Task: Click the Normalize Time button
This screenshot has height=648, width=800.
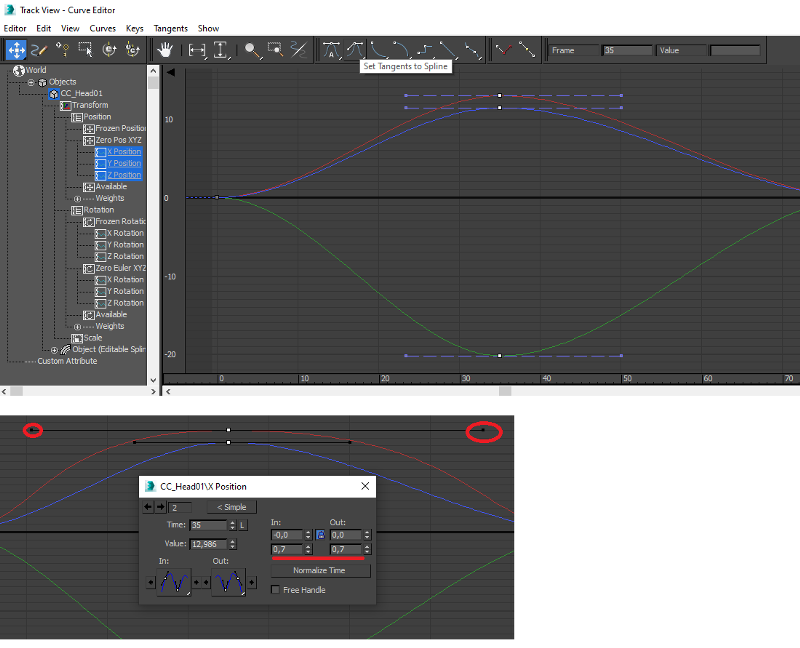Action: pyautogui.click(x=319, y=570)
